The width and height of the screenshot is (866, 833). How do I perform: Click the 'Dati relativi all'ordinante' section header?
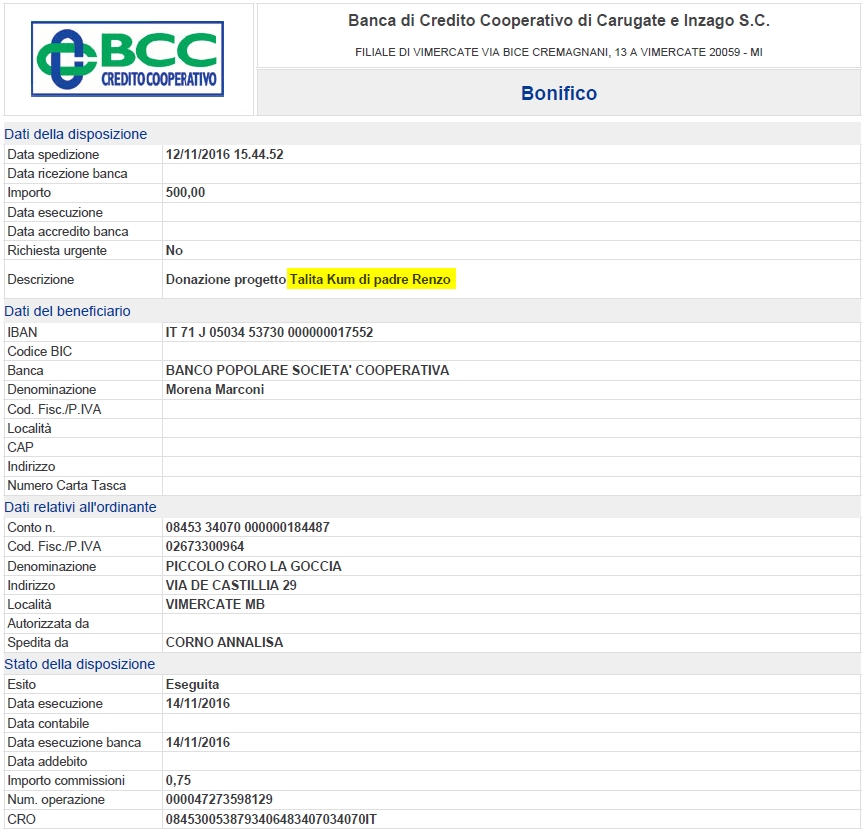click(x=81, y=507)
